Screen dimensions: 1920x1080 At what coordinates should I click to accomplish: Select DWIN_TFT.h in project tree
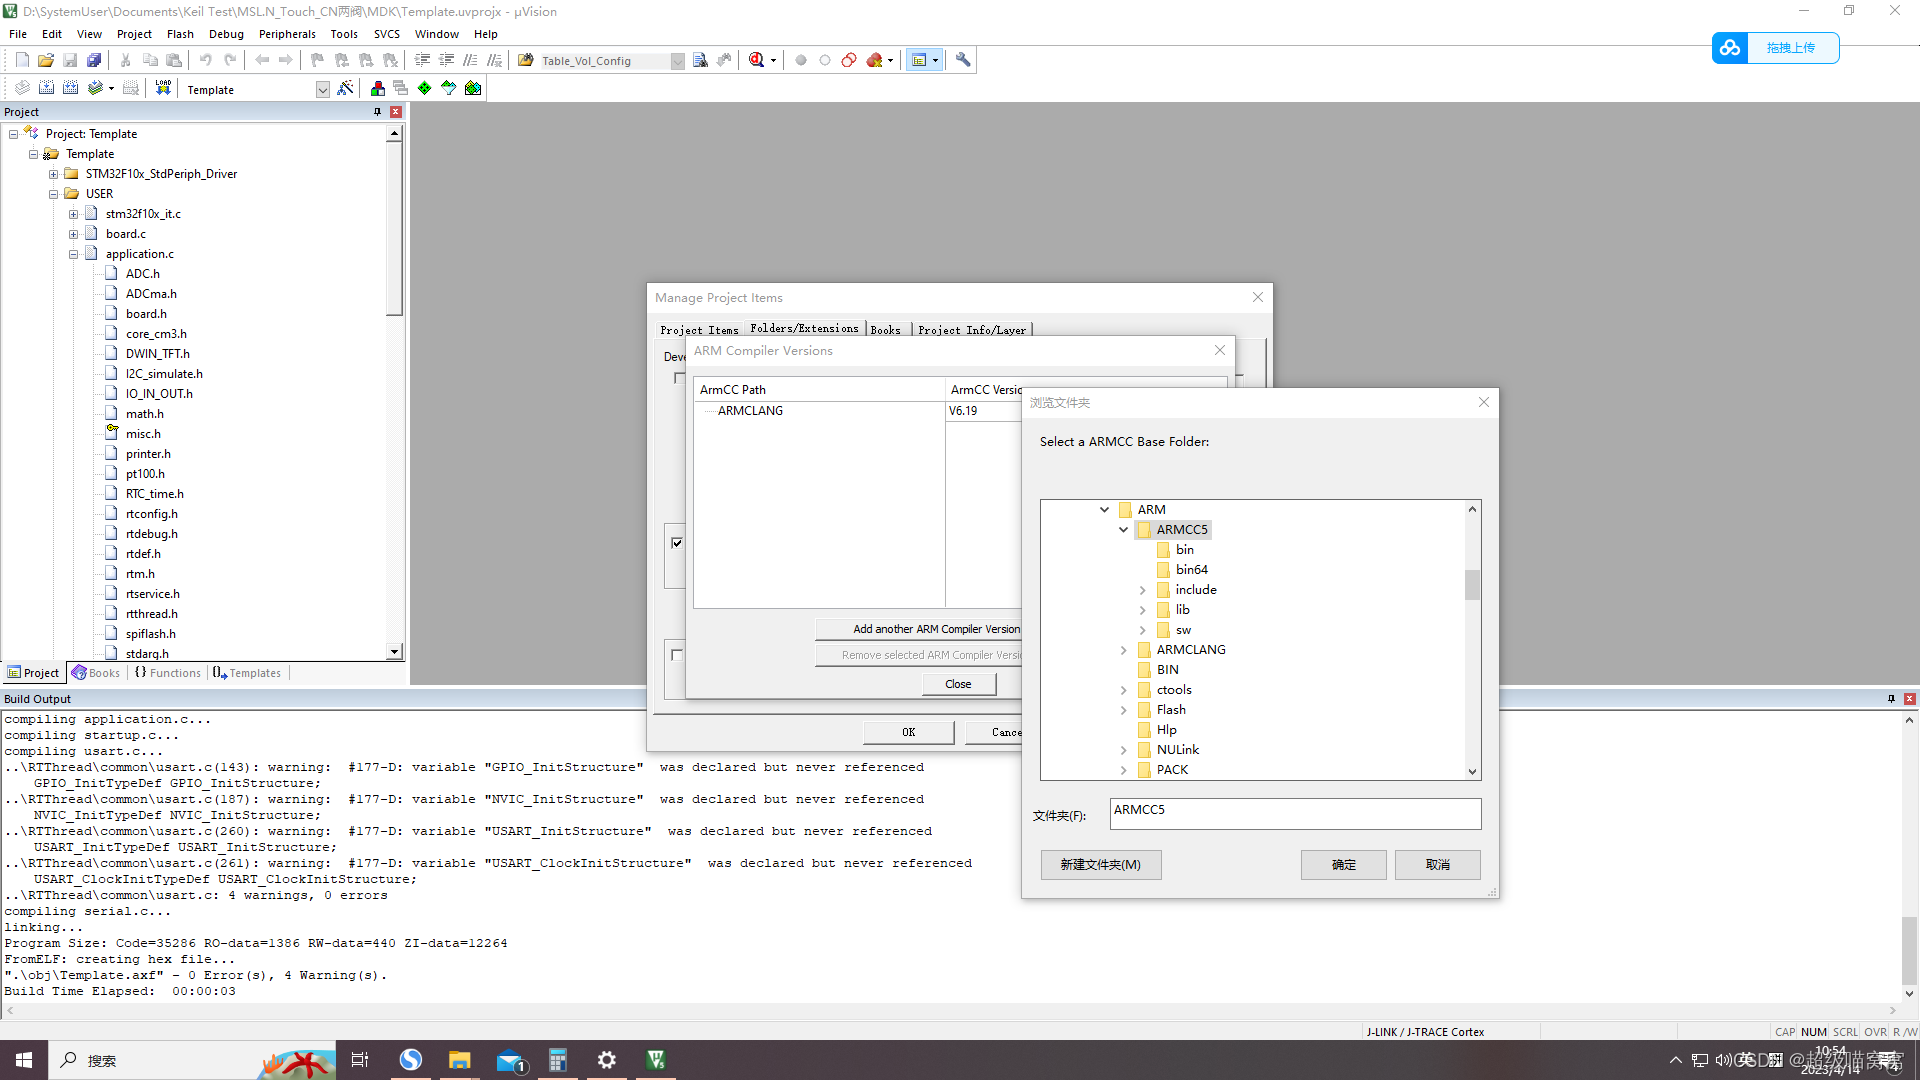pyautogui.click(x=157, y=354)
